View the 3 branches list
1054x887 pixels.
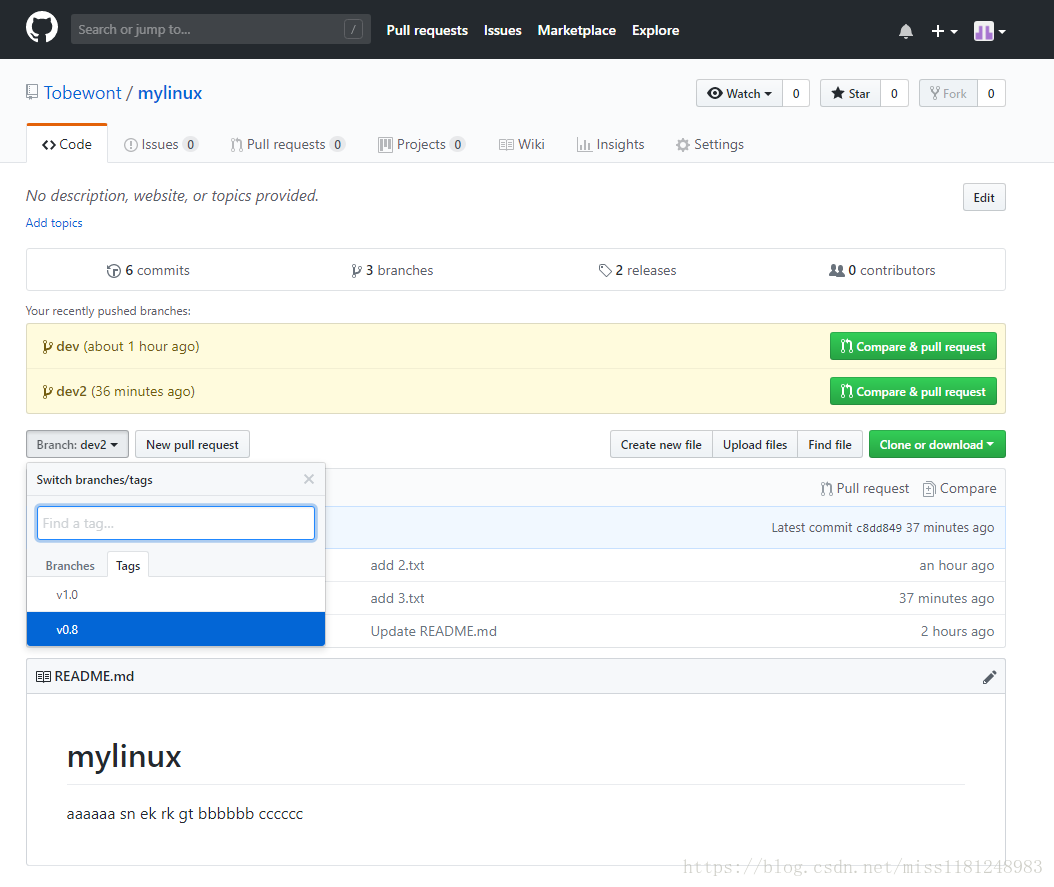click(392, 270)
